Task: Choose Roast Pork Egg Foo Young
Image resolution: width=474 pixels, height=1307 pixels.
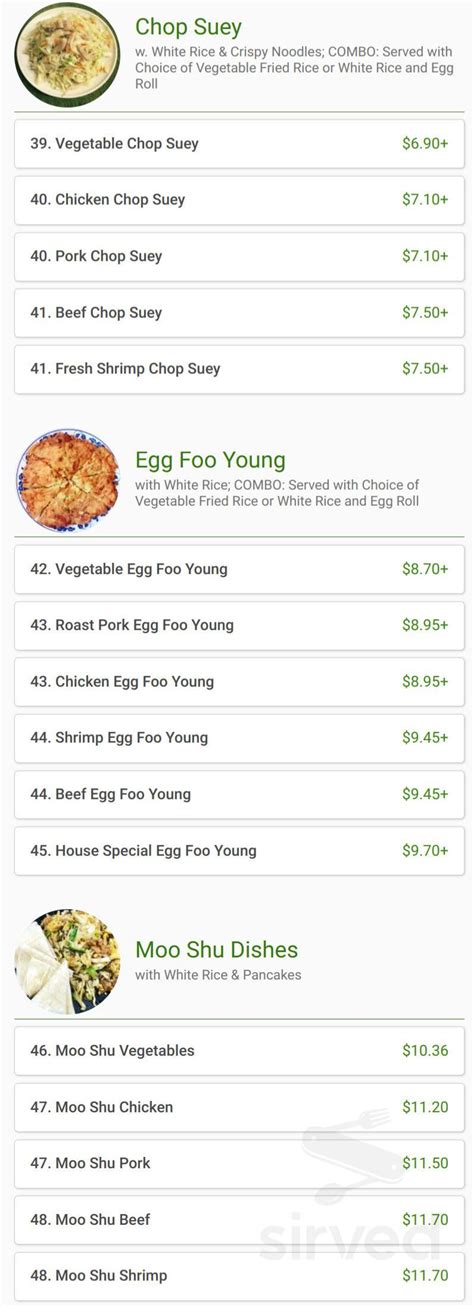Action: (239, 625)
